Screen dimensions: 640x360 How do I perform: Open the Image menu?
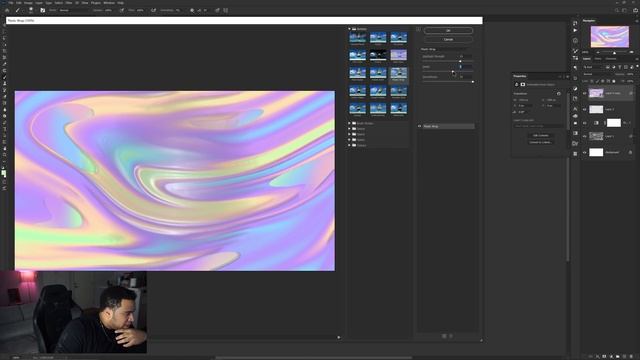click(x=28, y=3)
